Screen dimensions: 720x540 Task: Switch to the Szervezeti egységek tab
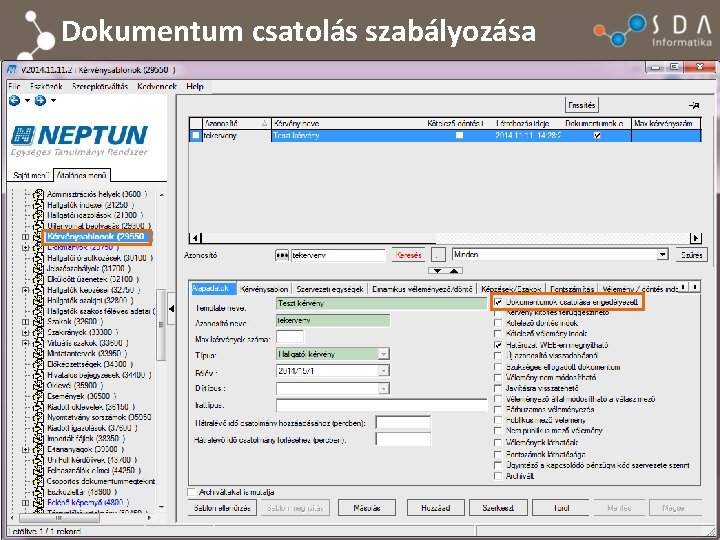tap(330, 289)
